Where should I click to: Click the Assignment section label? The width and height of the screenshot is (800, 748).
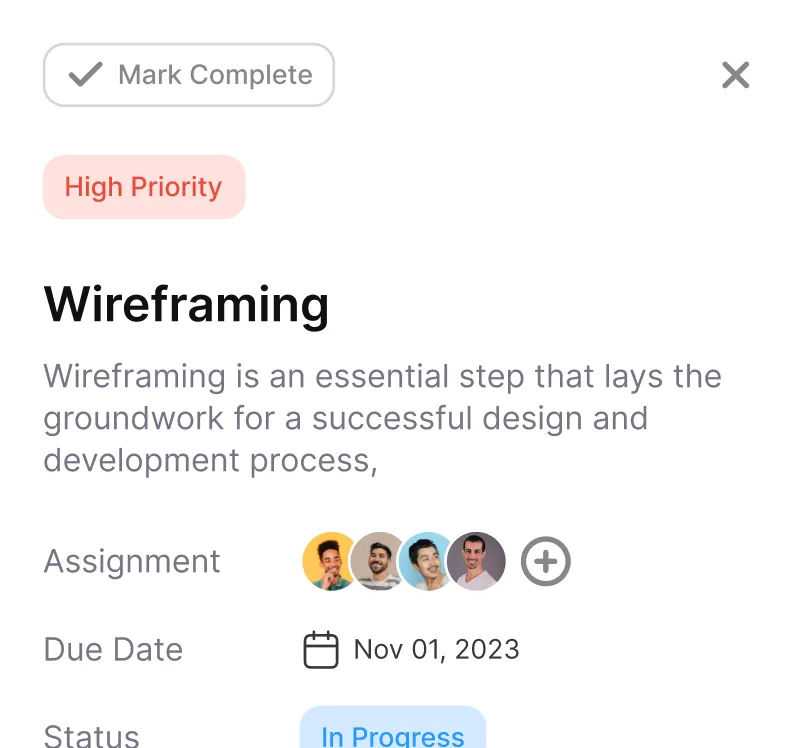[131, 561]
